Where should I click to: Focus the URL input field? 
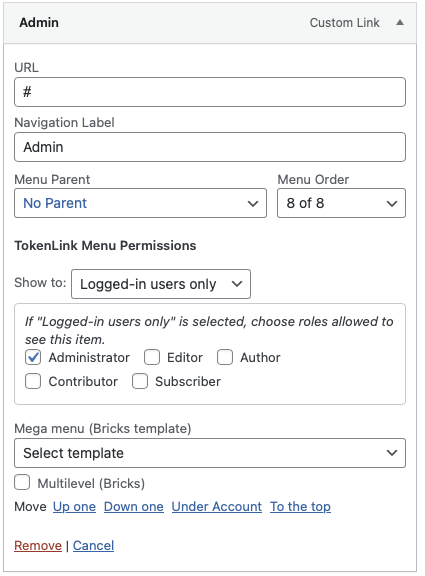210,92
